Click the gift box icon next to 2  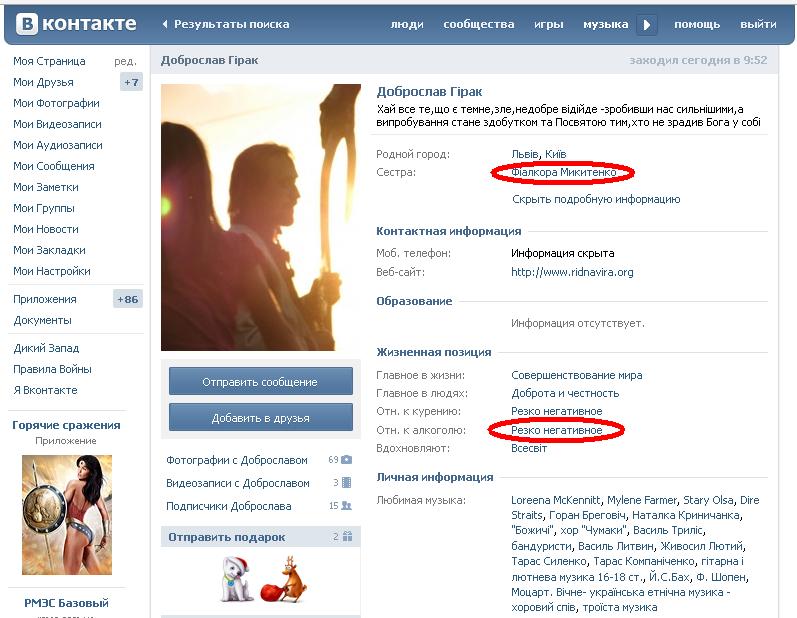coord(347,536)
